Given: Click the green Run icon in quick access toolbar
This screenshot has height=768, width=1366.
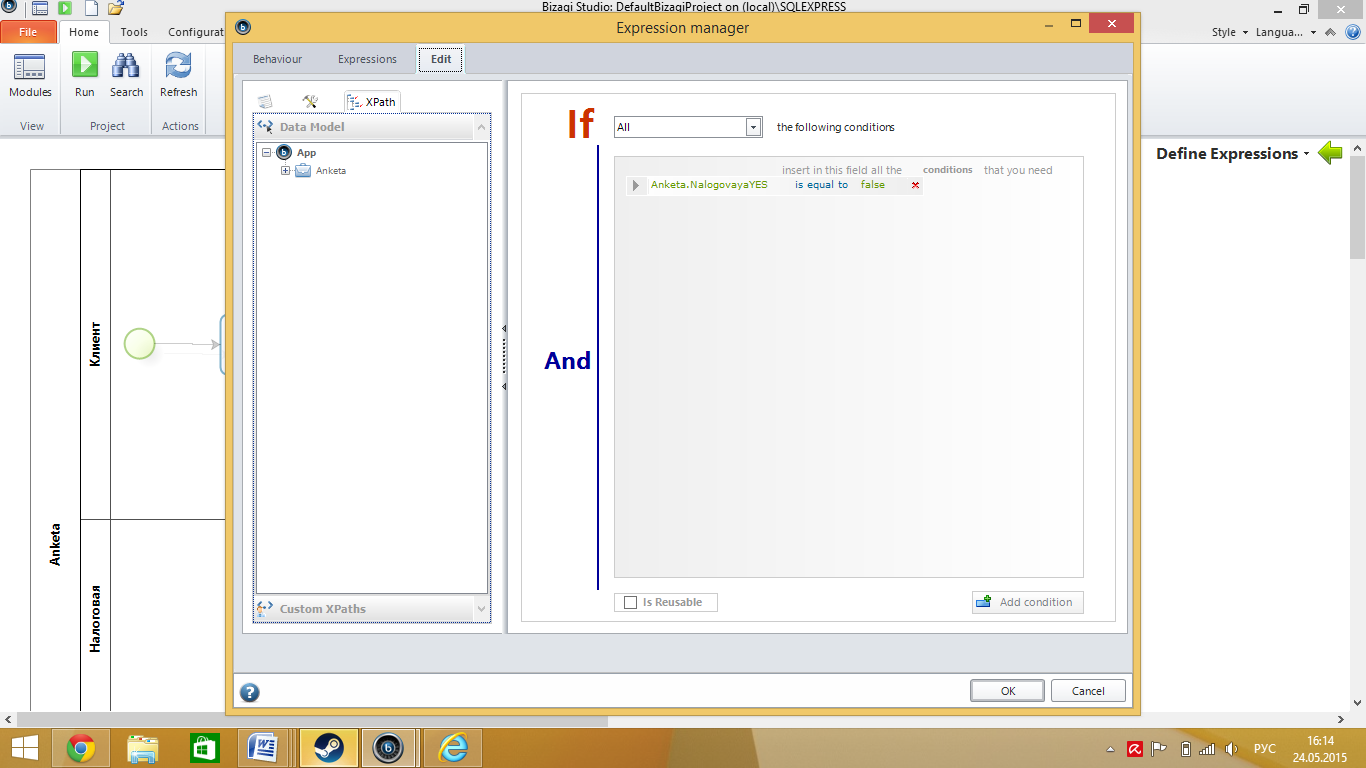Looking at the screenshot, I should point(65,8).
